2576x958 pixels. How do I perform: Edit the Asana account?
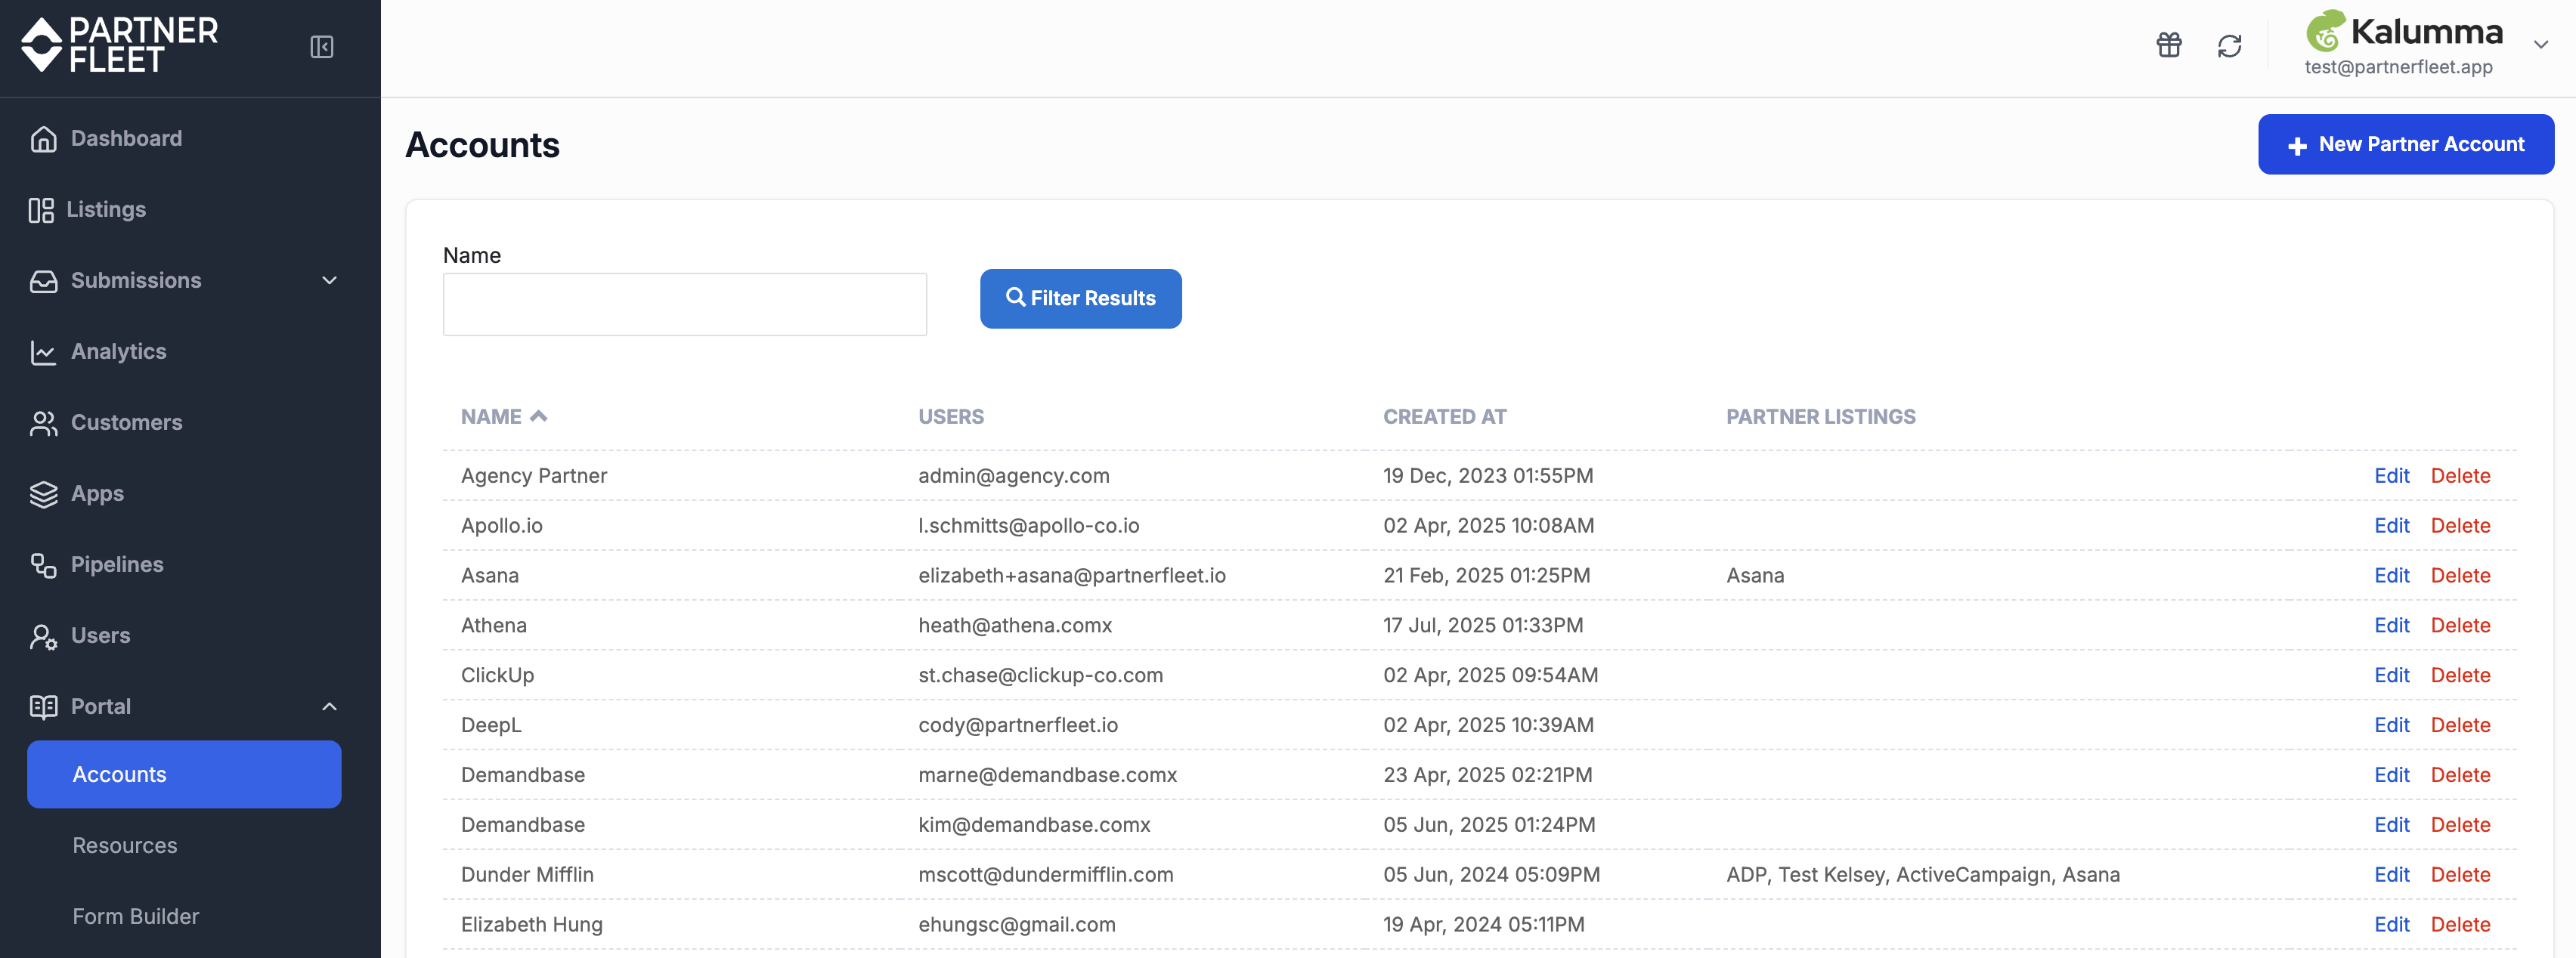point(2391,576)
